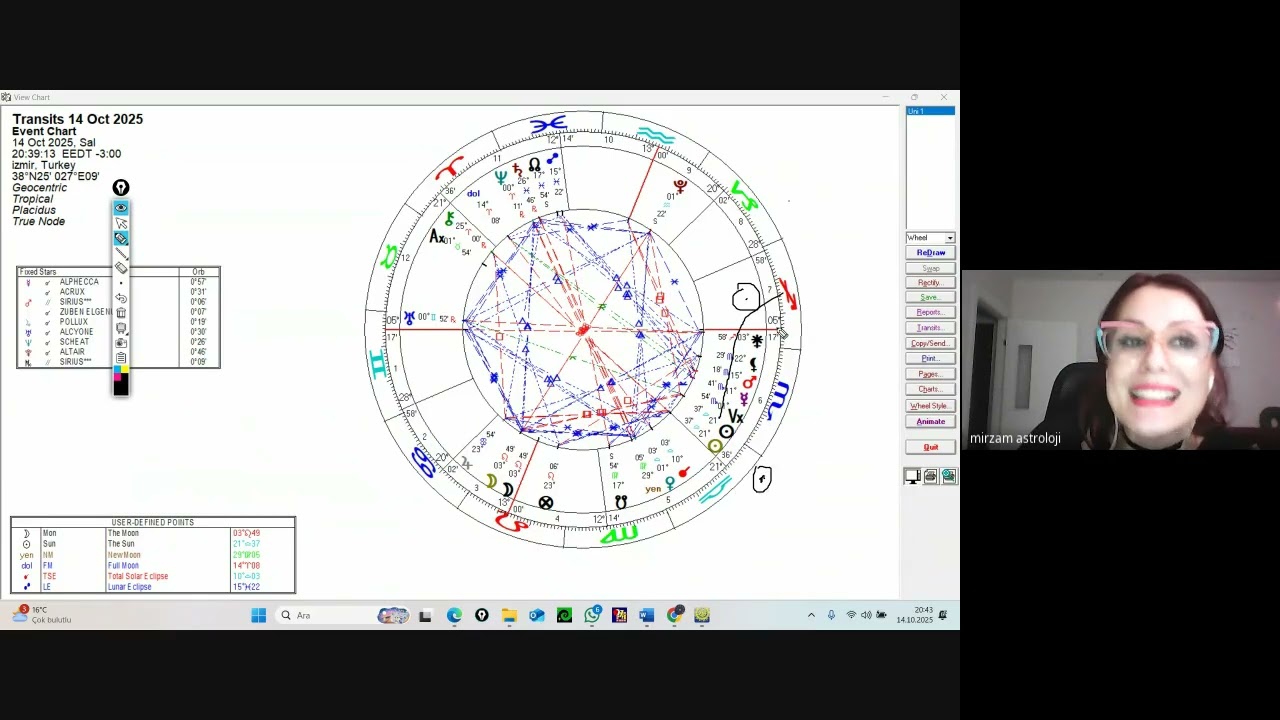Click the microphone tray icon
The height and width of the screenshot is (720, 1280).
click(831, 615)
